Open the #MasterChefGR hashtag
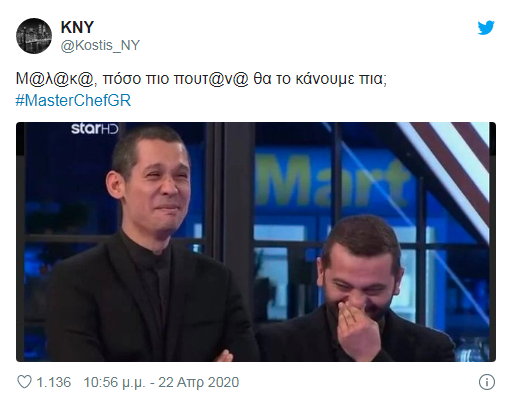Viewport: 512px width, 402px height. click(73, 100)
